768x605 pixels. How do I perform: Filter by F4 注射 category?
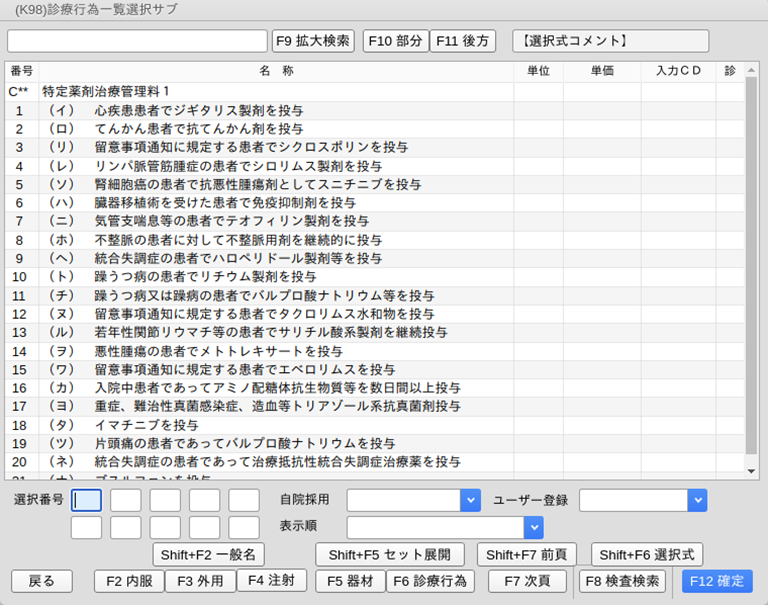[271, 580]
